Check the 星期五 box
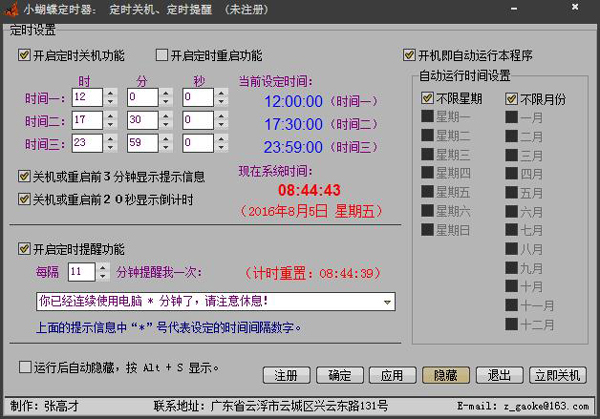 coord(427,191)
